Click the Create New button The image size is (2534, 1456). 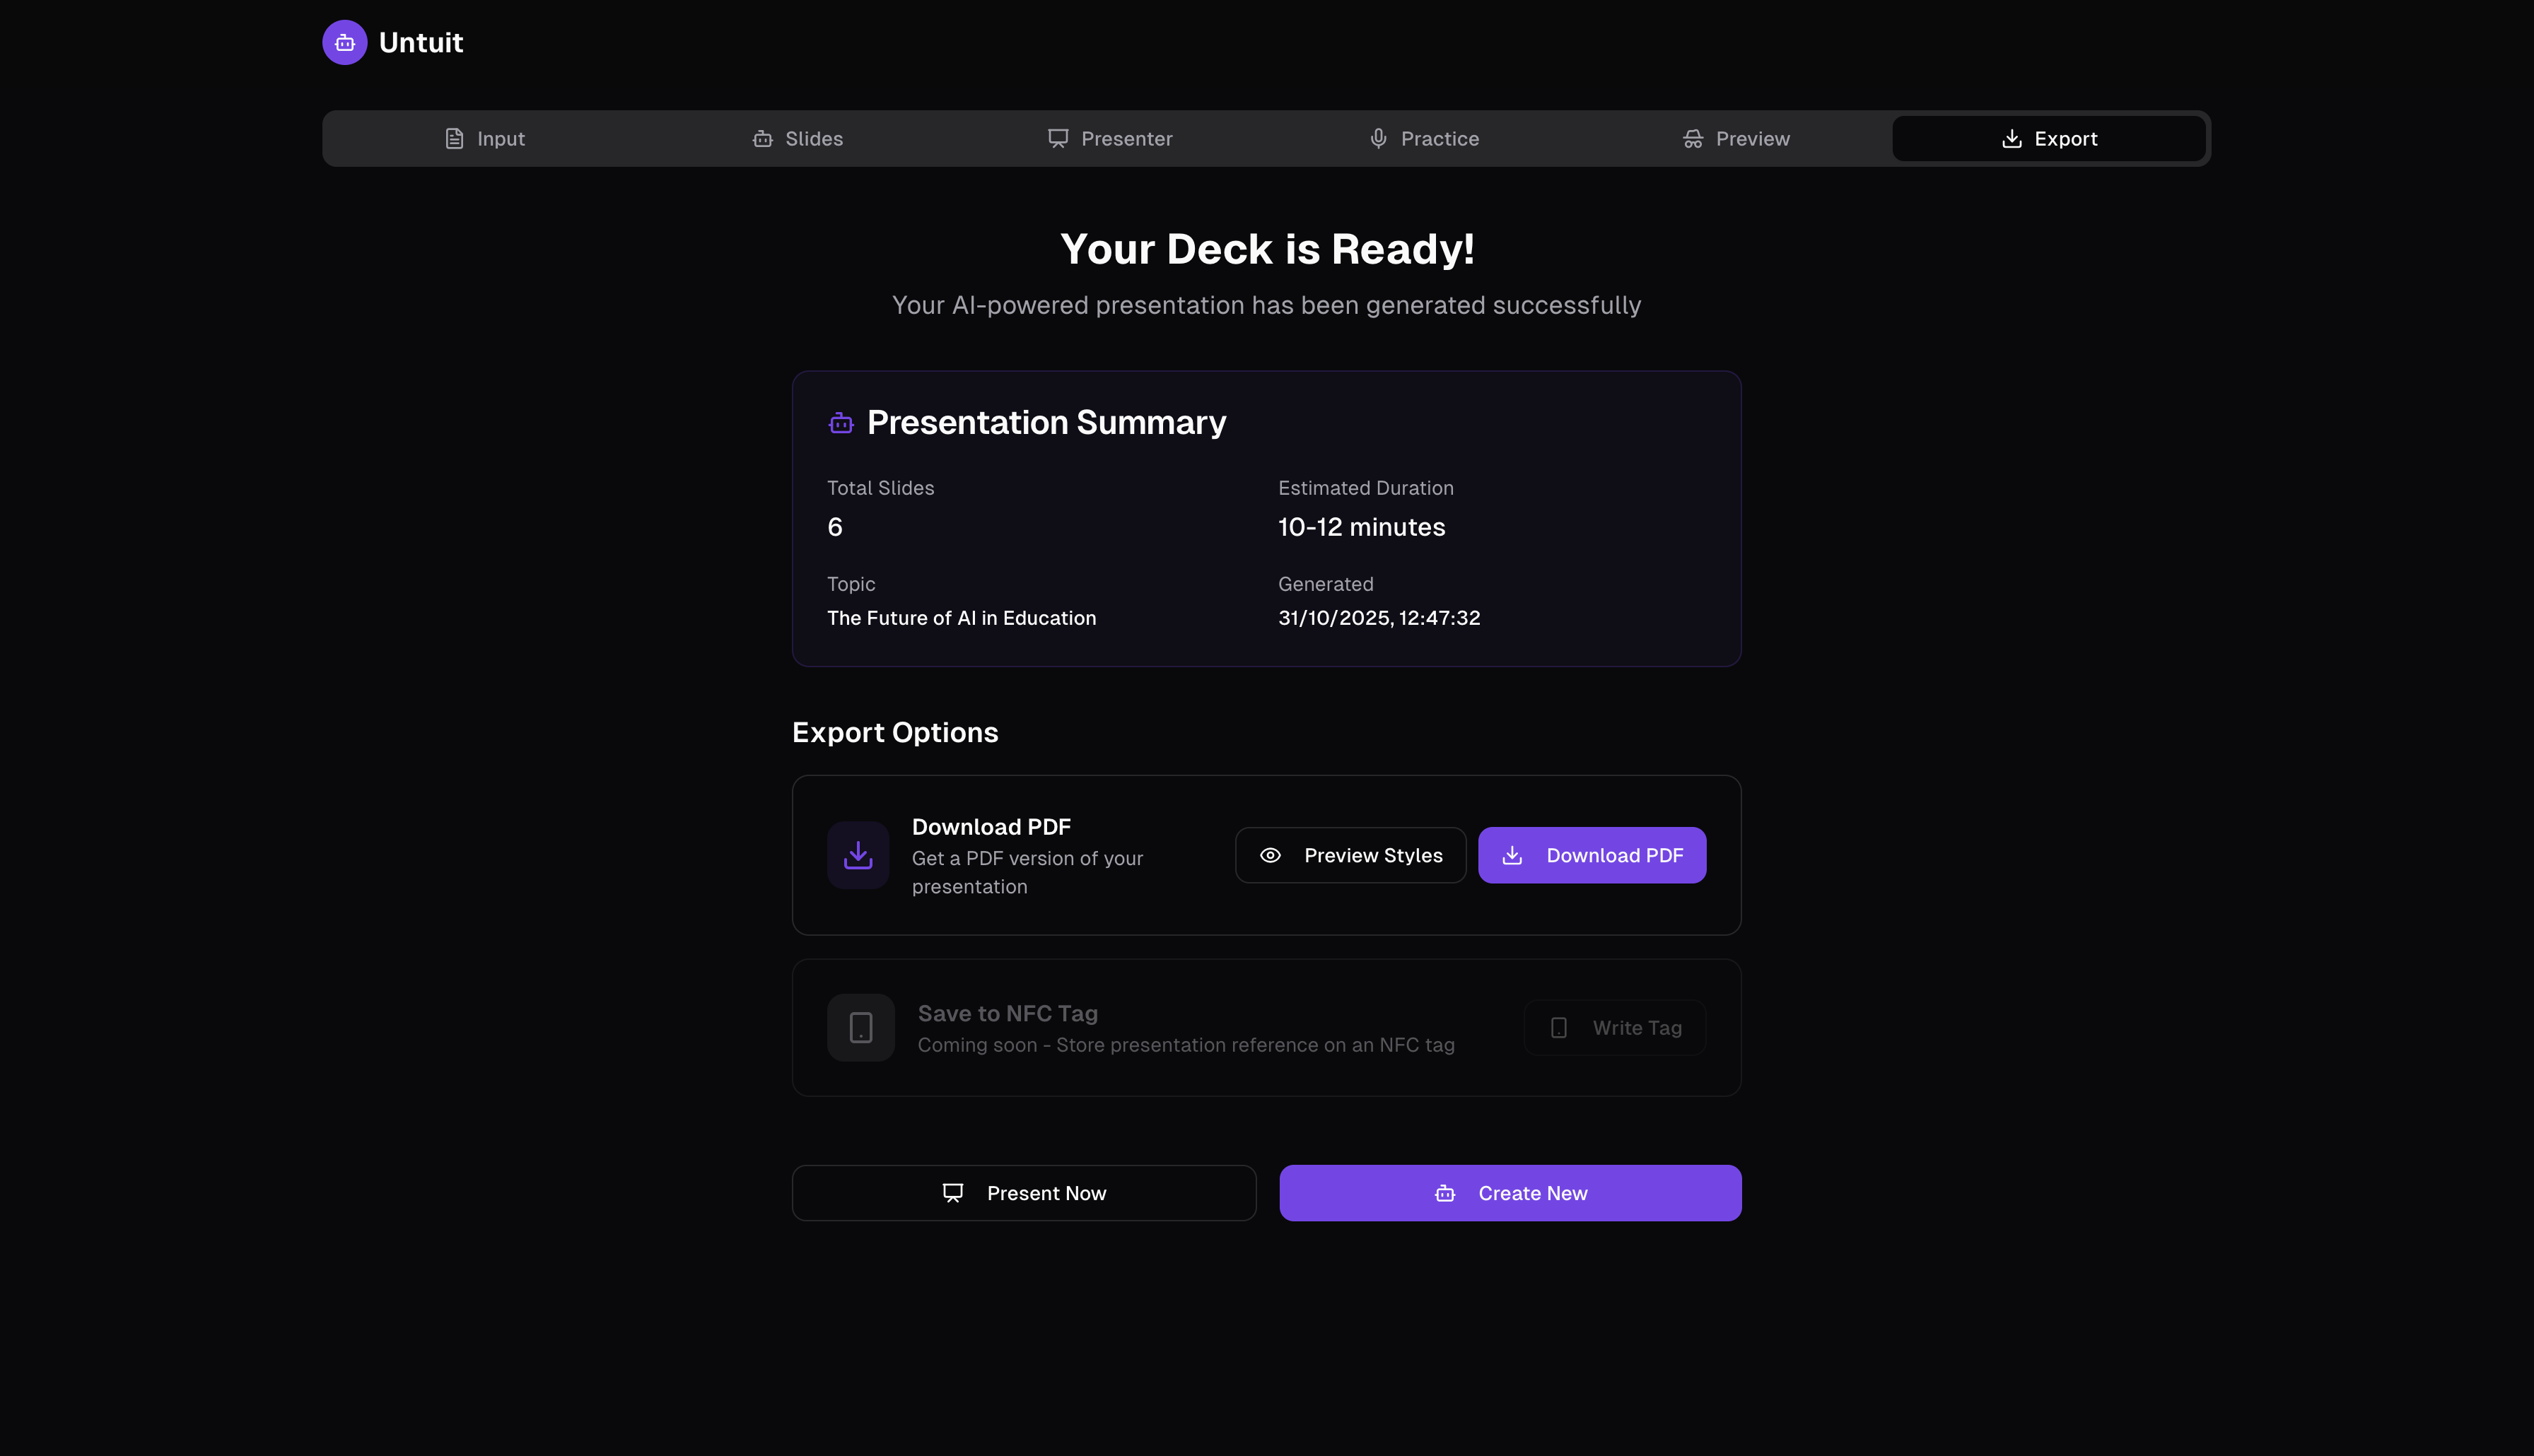[x=1510, y=1193]
